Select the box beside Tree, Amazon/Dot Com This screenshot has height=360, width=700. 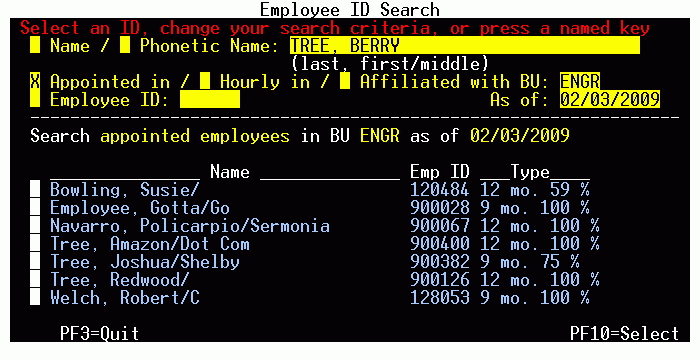[x=35, y=243]
